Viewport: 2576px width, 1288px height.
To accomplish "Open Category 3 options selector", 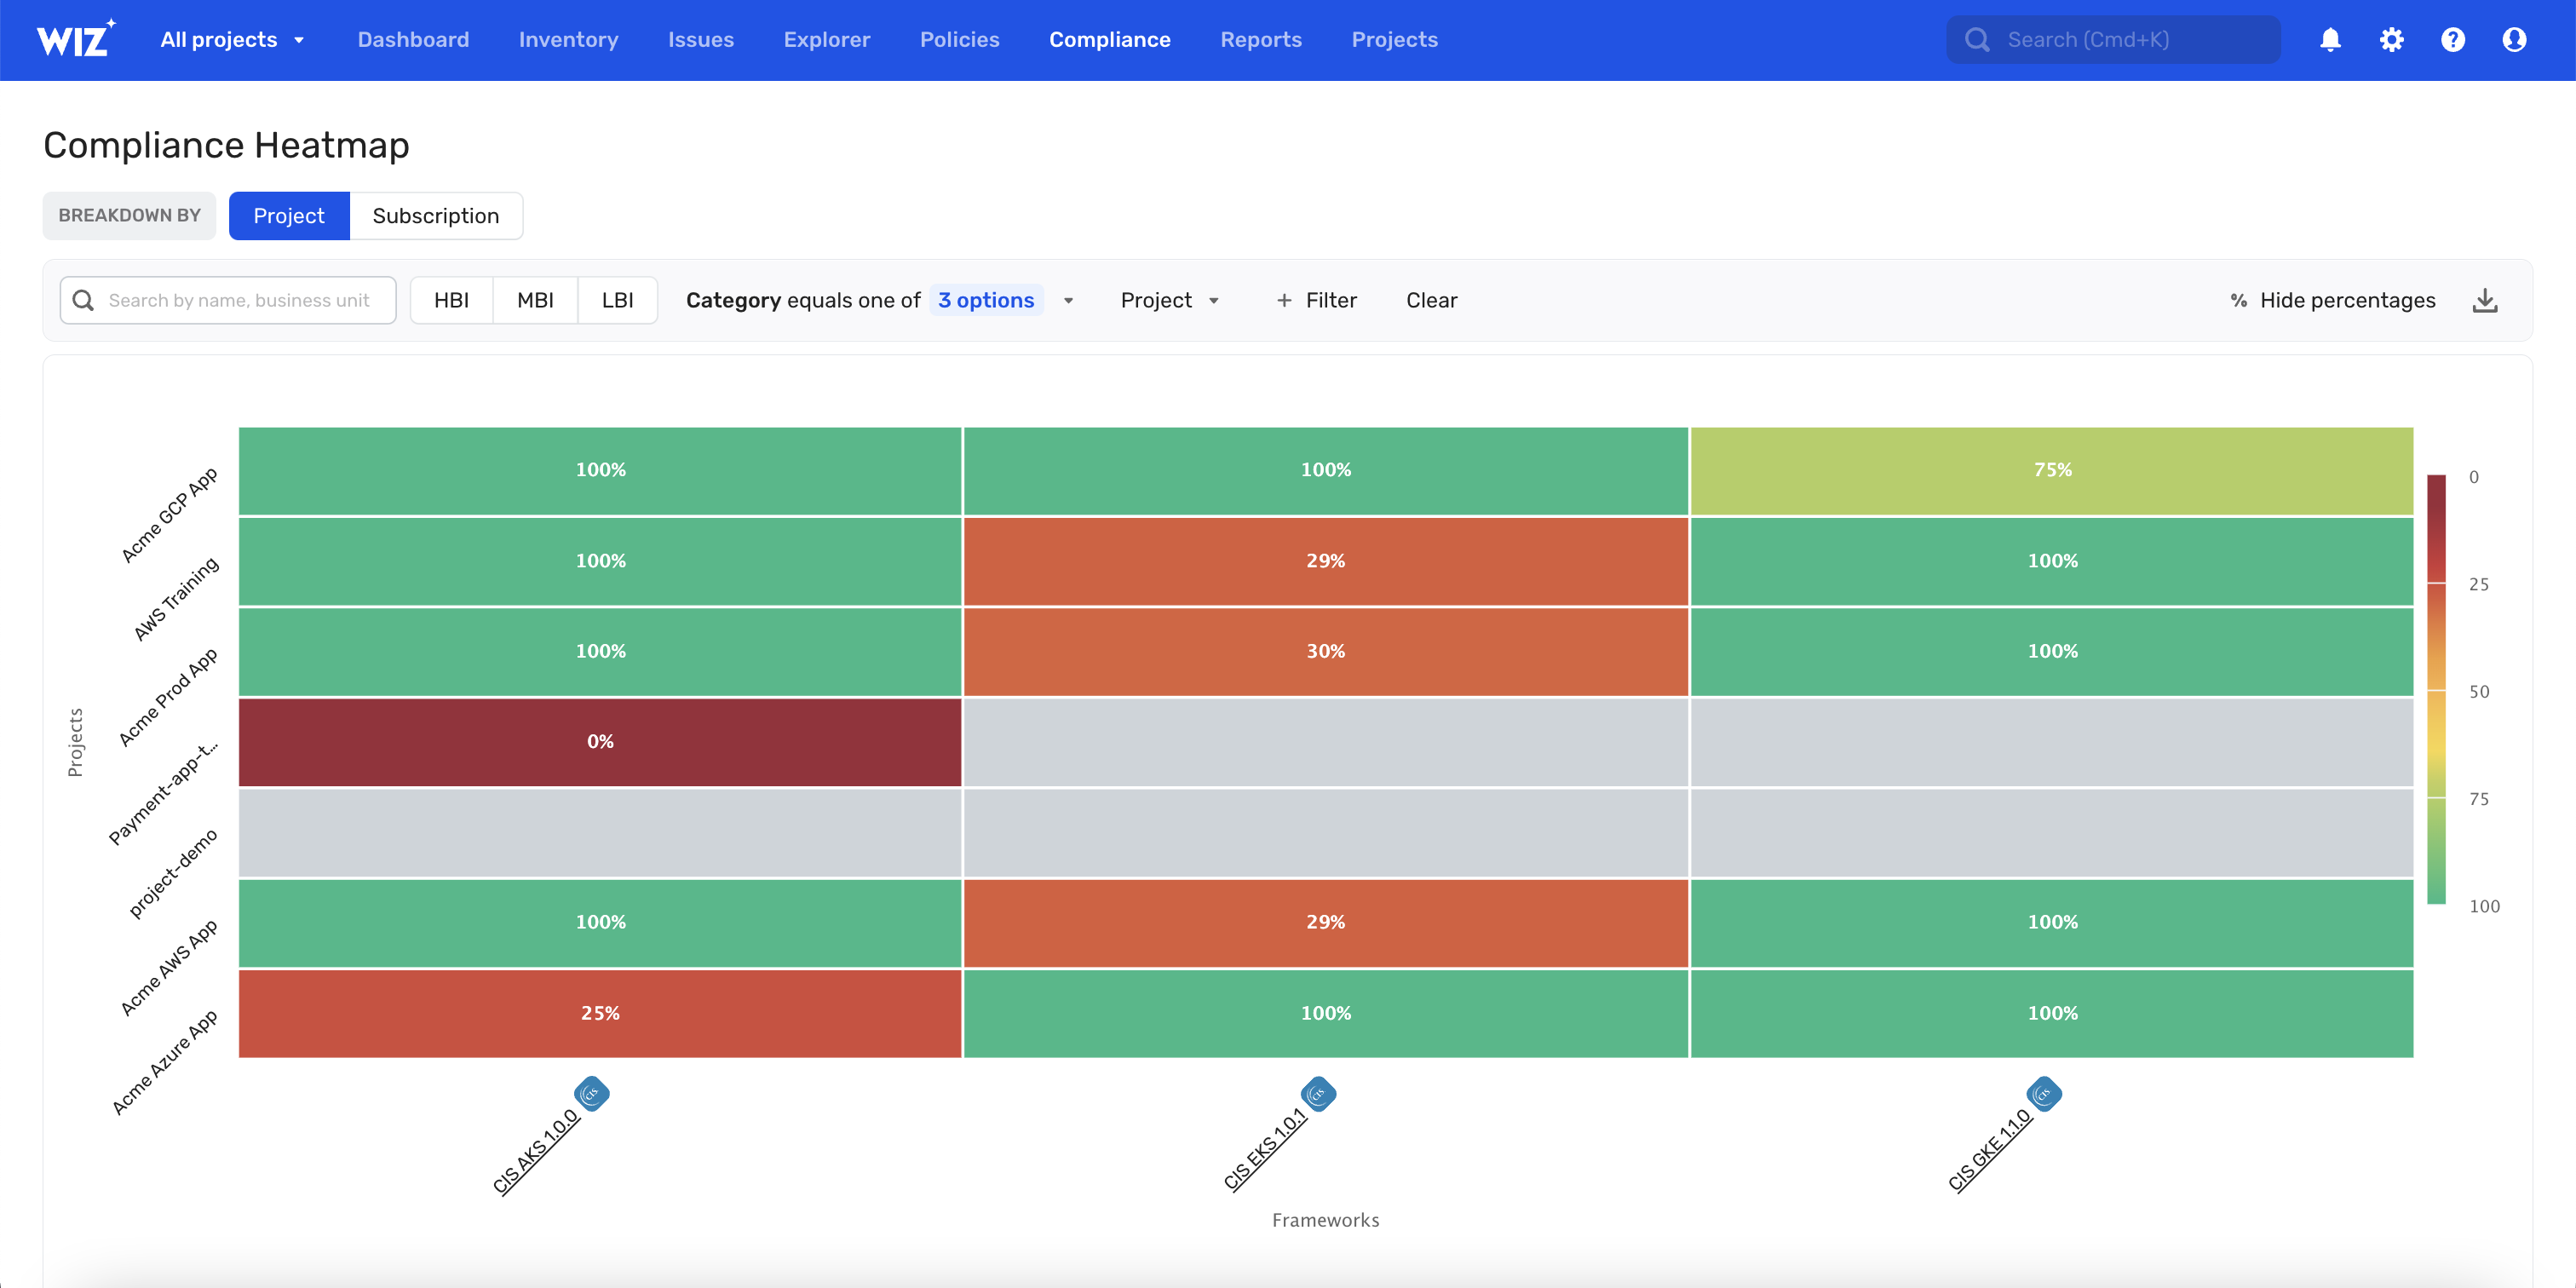I will point(986,300).
